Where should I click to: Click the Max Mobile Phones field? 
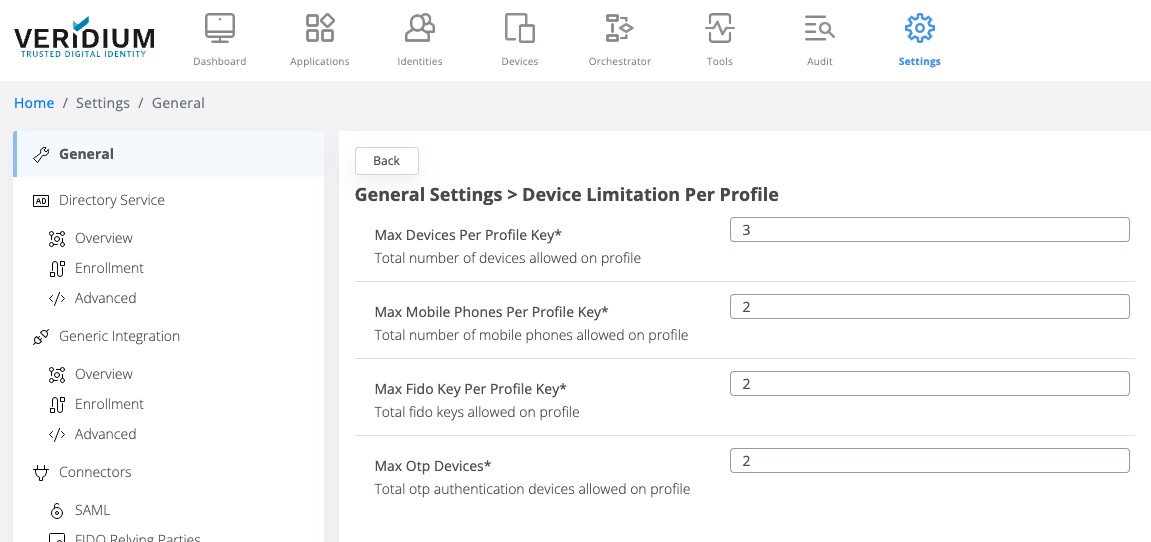(x=929, y=307)
